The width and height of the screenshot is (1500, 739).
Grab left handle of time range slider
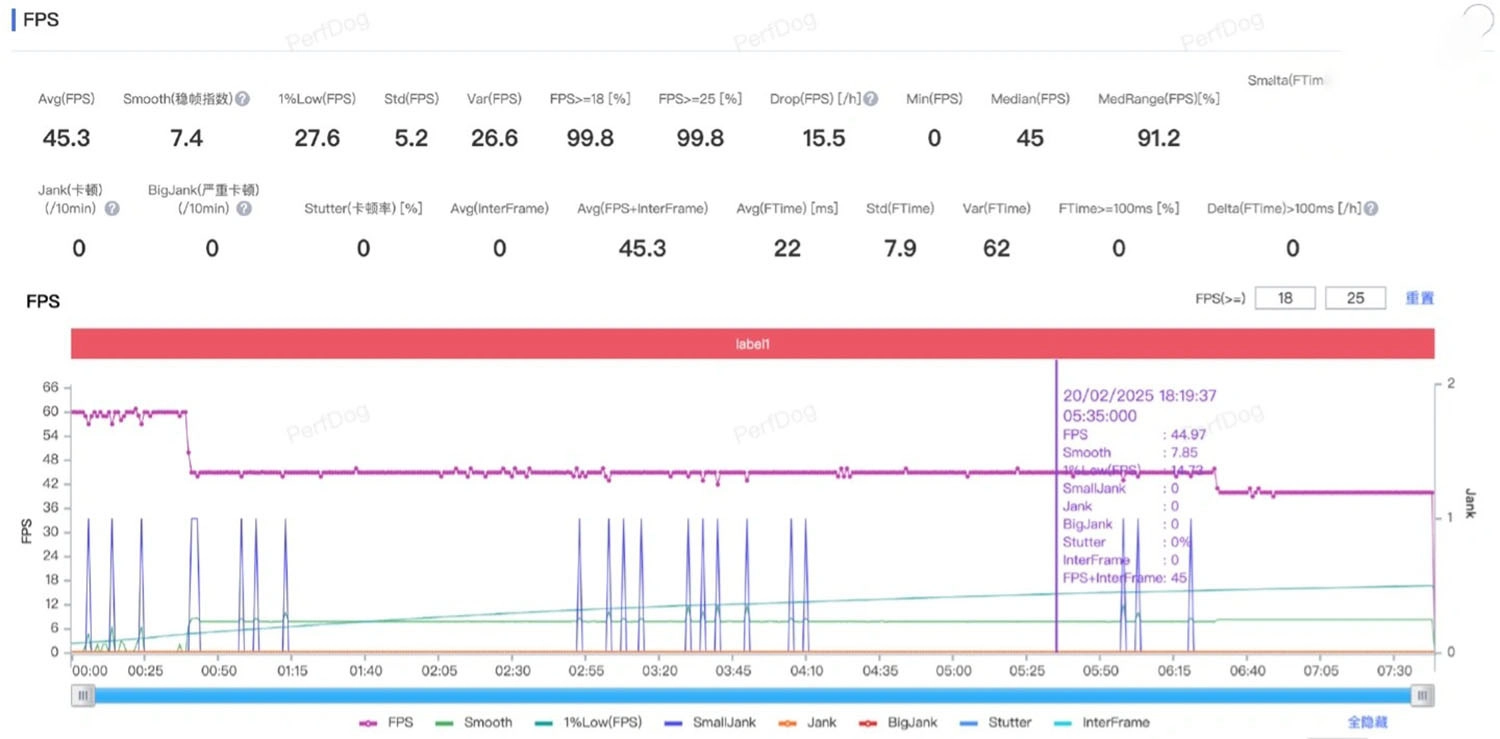(x=83, y=695)
